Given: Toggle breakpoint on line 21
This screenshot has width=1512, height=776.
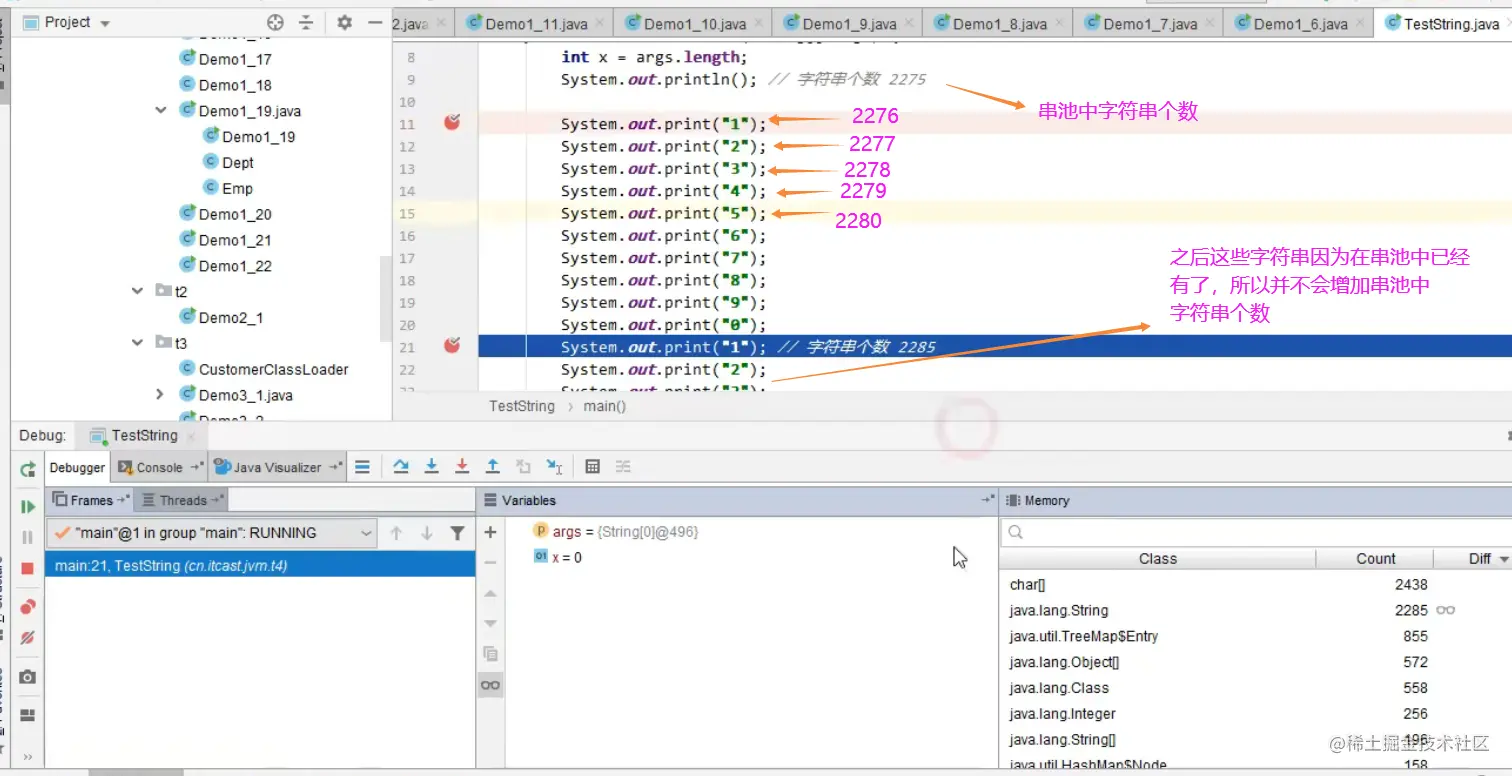Looking at the screenshot, I should pos(452,346).
